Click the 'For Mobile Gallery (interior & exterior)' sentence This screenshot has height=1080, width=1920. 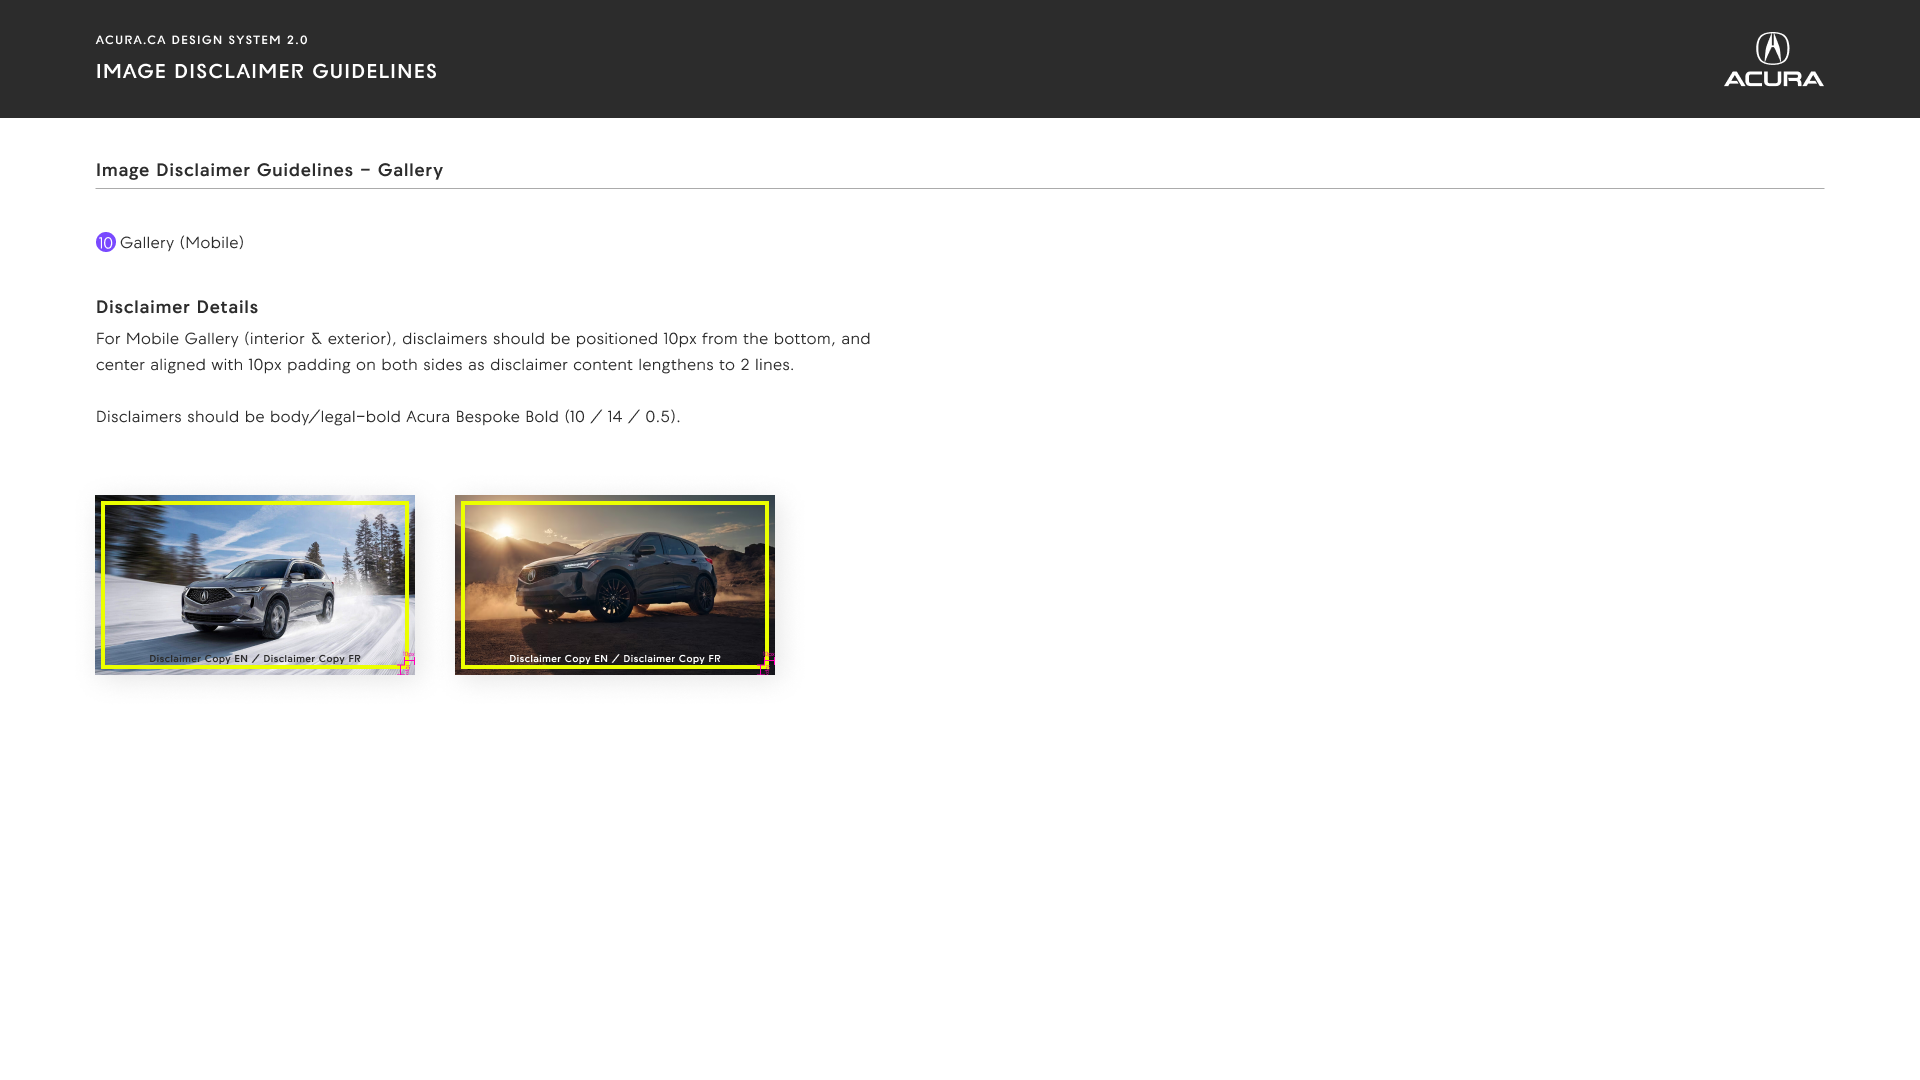point(483,352)
